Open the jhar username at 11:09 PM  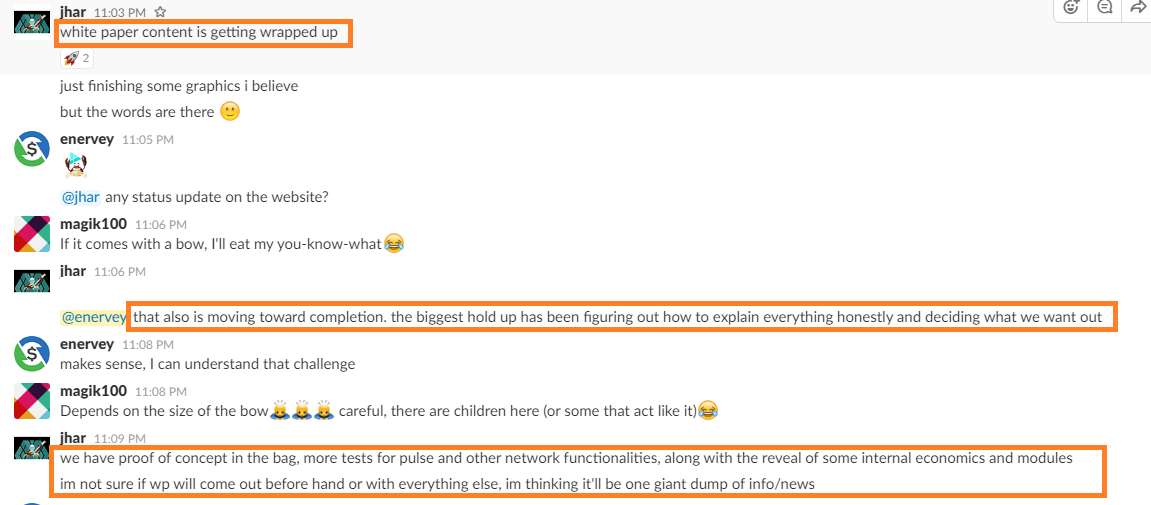click(73, 437)
